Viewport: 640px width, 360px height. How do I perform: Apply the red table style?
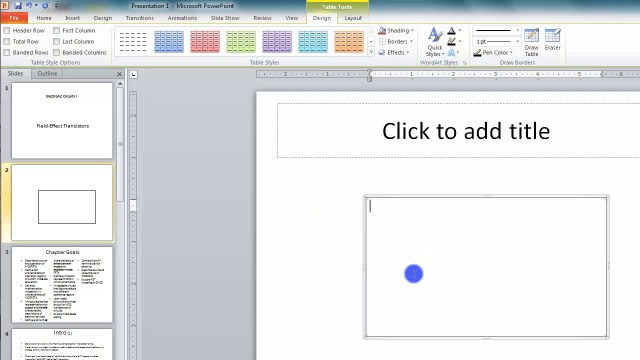pyautogui.click(x=205, y=42)
